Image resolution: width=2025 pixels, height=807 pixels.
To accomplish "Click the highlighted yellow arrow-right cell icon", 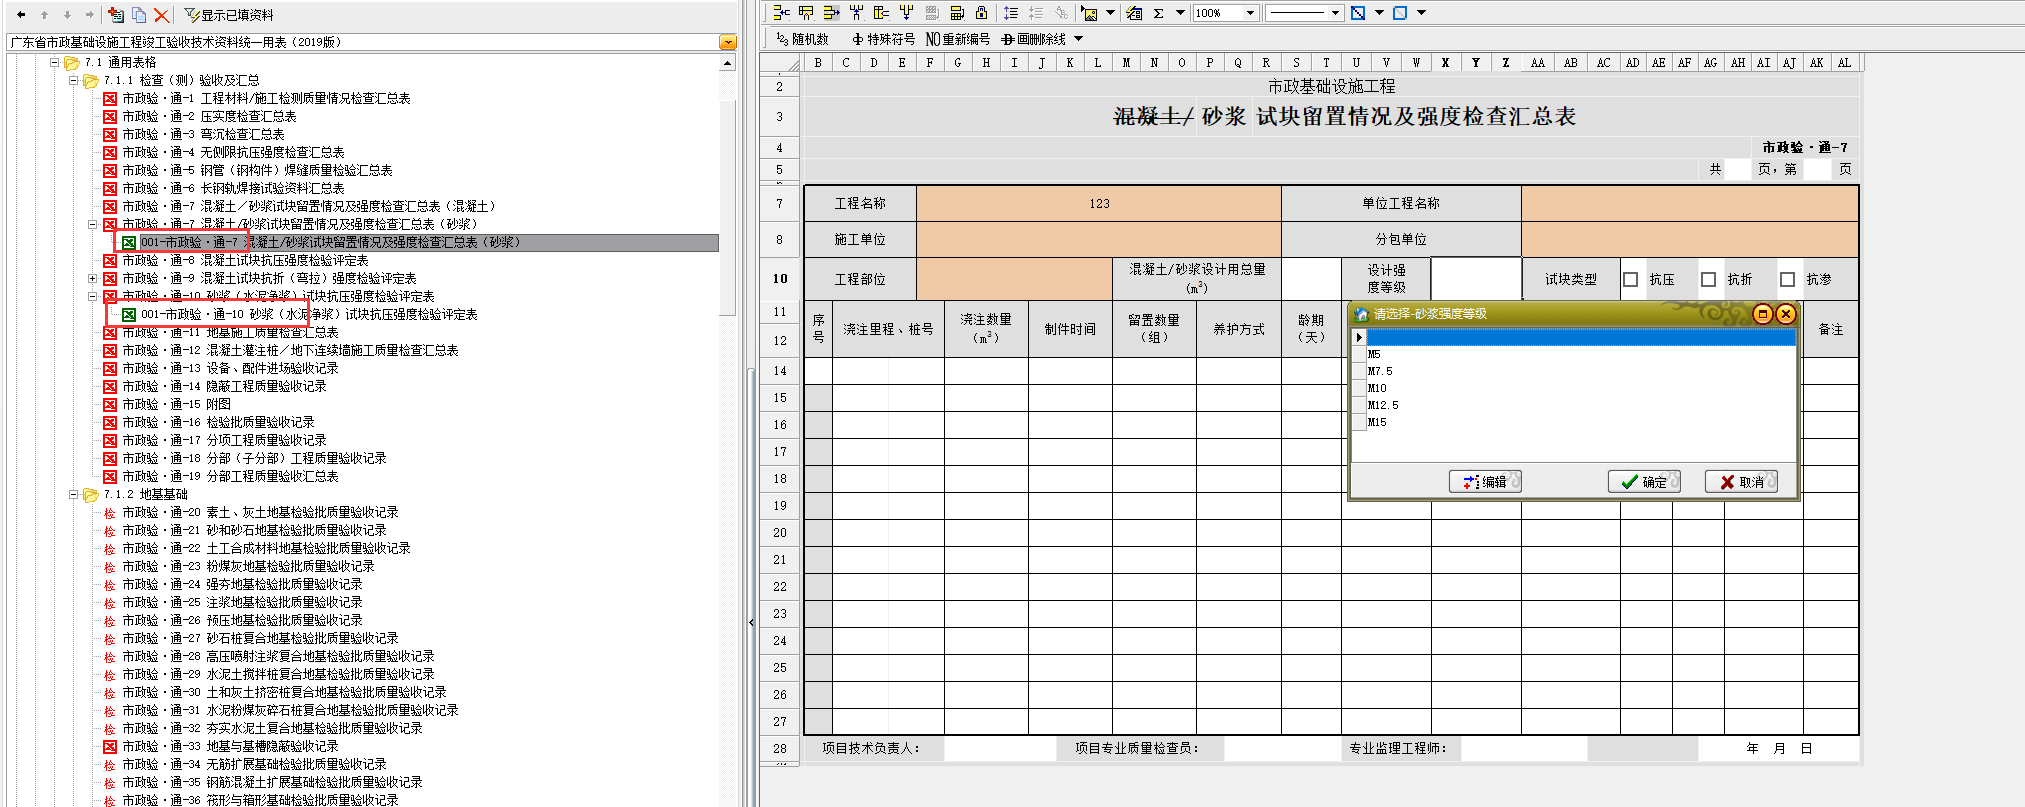I will tap(831, 13).
